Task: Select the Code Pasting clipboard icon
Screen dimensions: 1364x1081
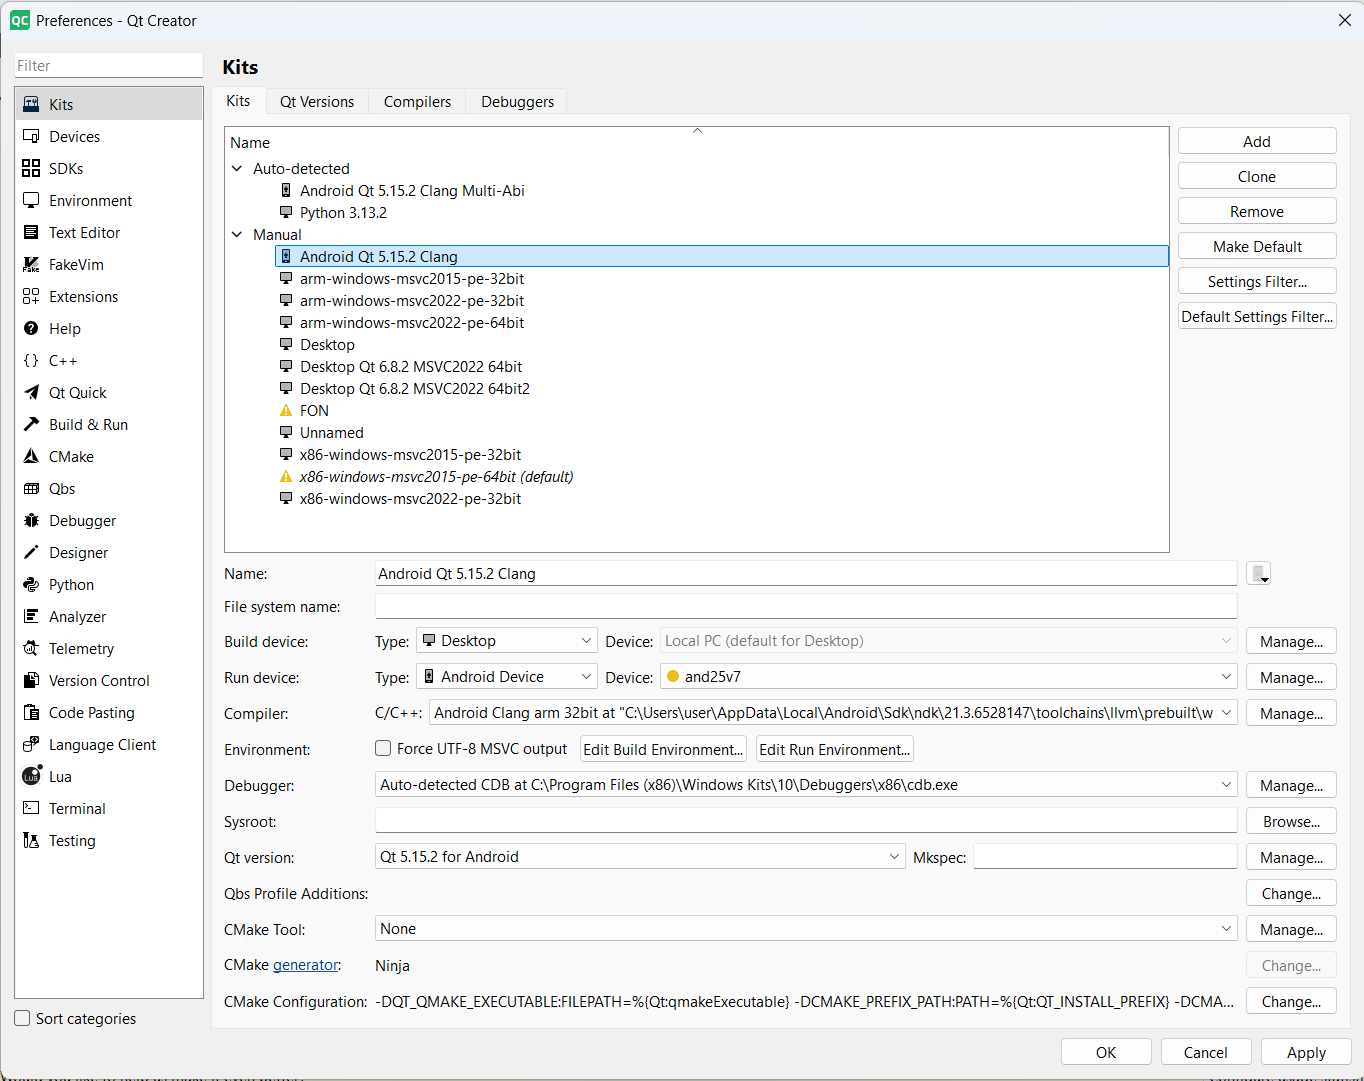Action: 31,712
